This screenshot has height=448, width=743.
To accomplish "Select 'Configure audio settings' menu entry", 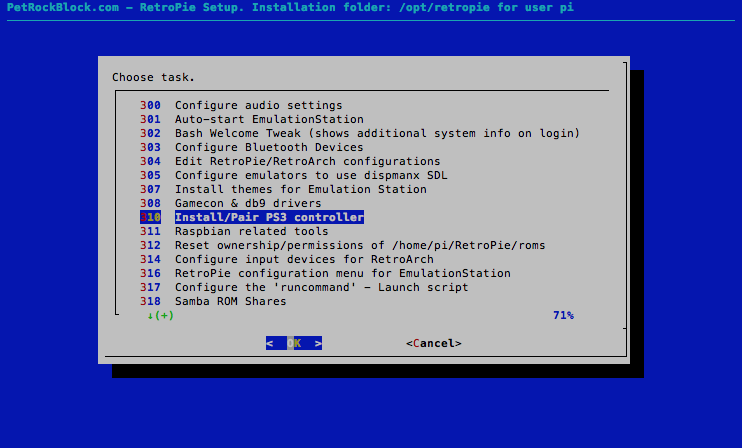I will 258,105.
